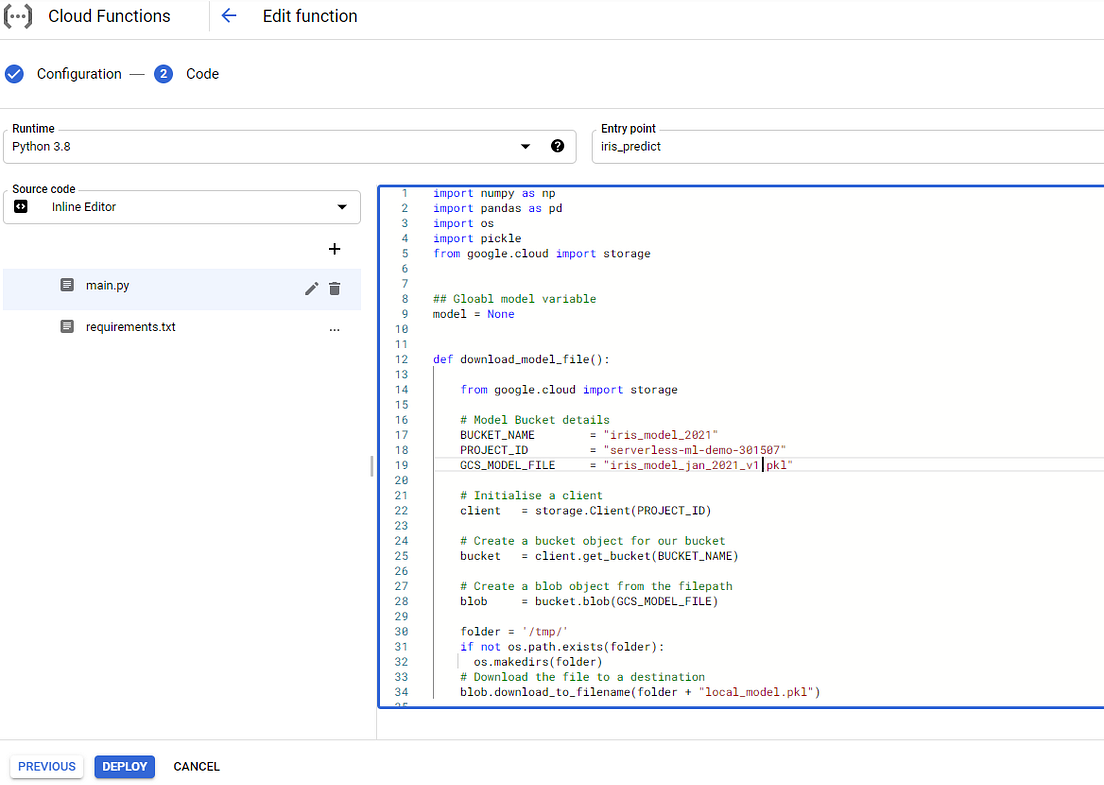Go to the Configuration step
The width and height of the screenshot is (1104, 785).
click(x=78, y=74)
